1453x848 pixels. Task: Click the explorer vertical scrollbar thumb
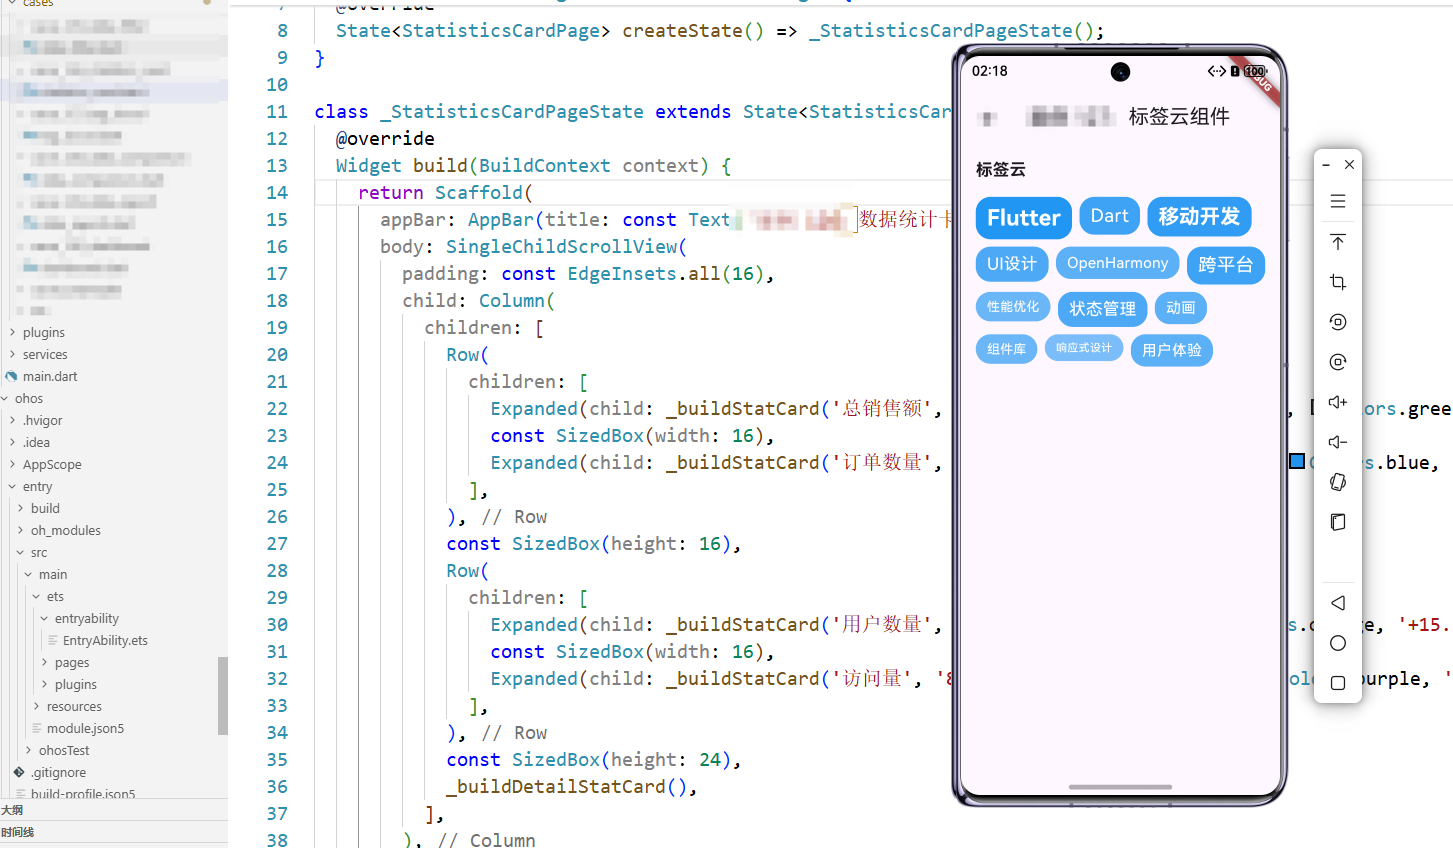(223, 696)
